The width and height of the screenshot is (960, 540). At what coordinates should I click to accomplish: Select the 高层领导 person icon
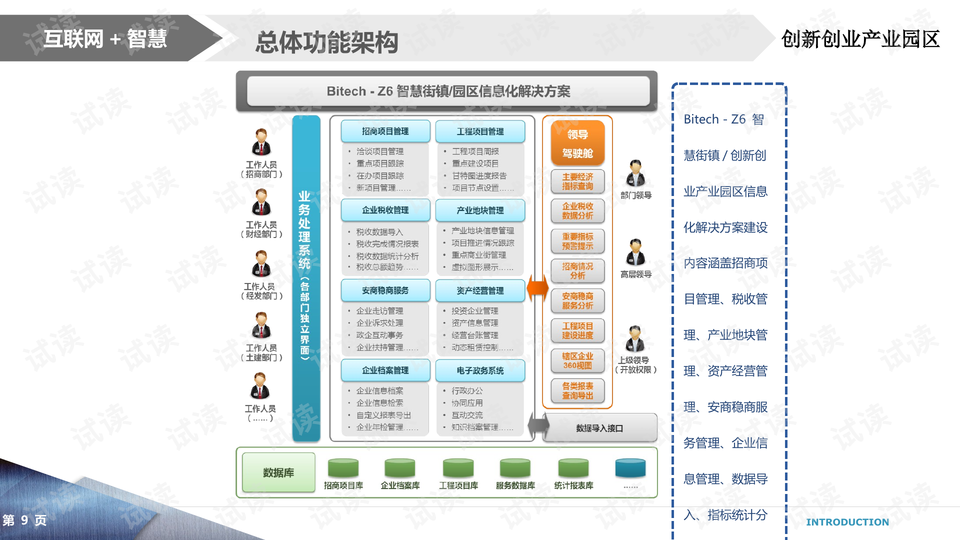[x=636, y=252]
